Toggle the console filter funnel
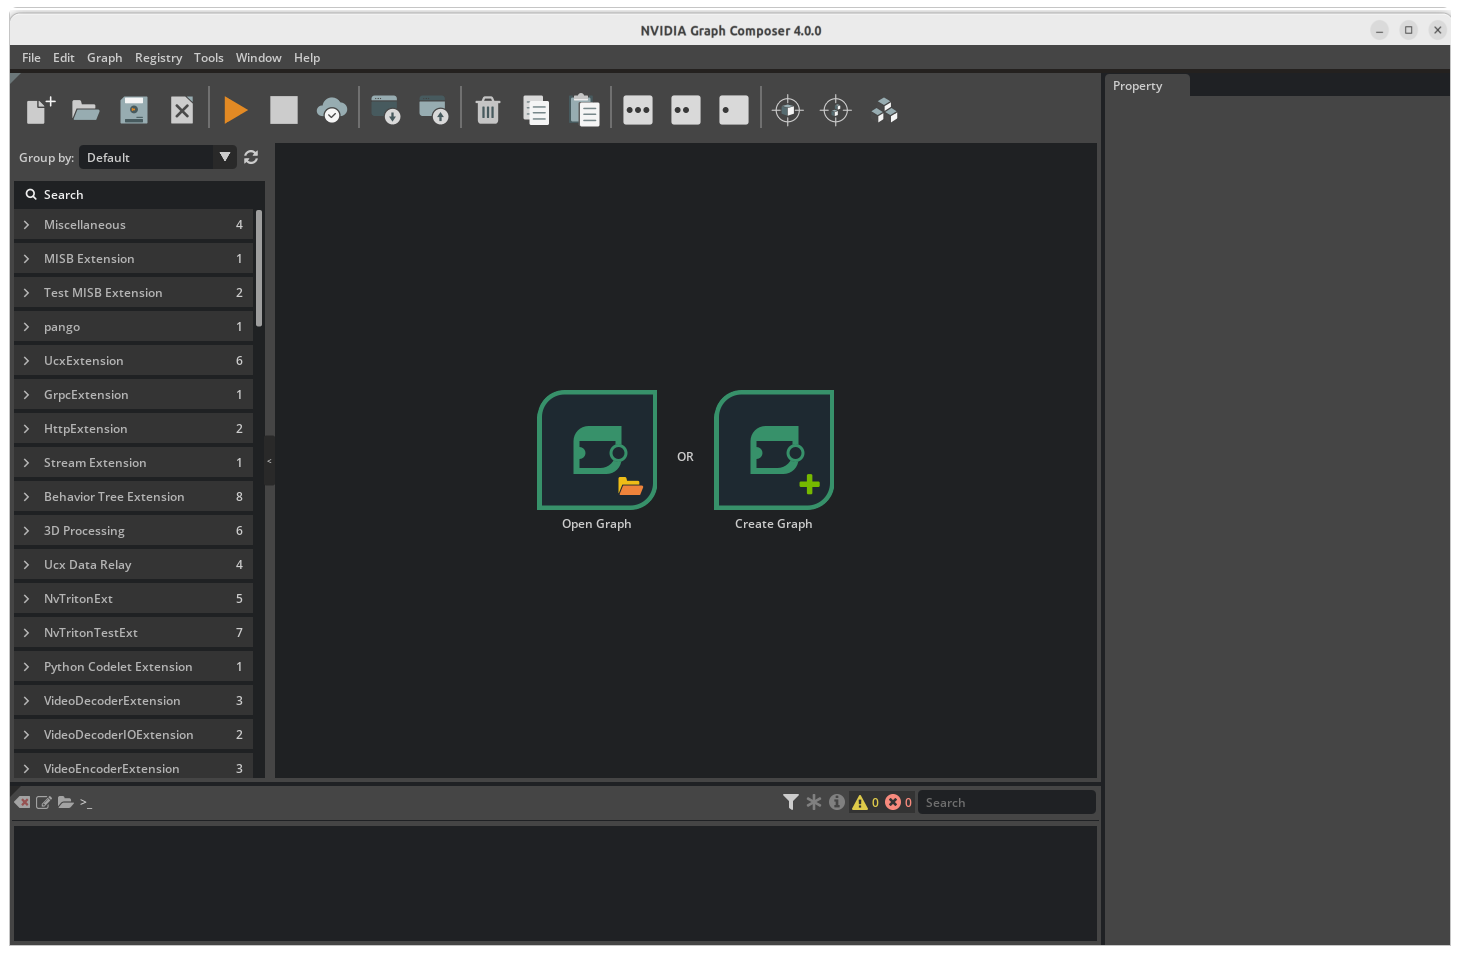This screenshot has height=955, width=1460. click(791, 802)
